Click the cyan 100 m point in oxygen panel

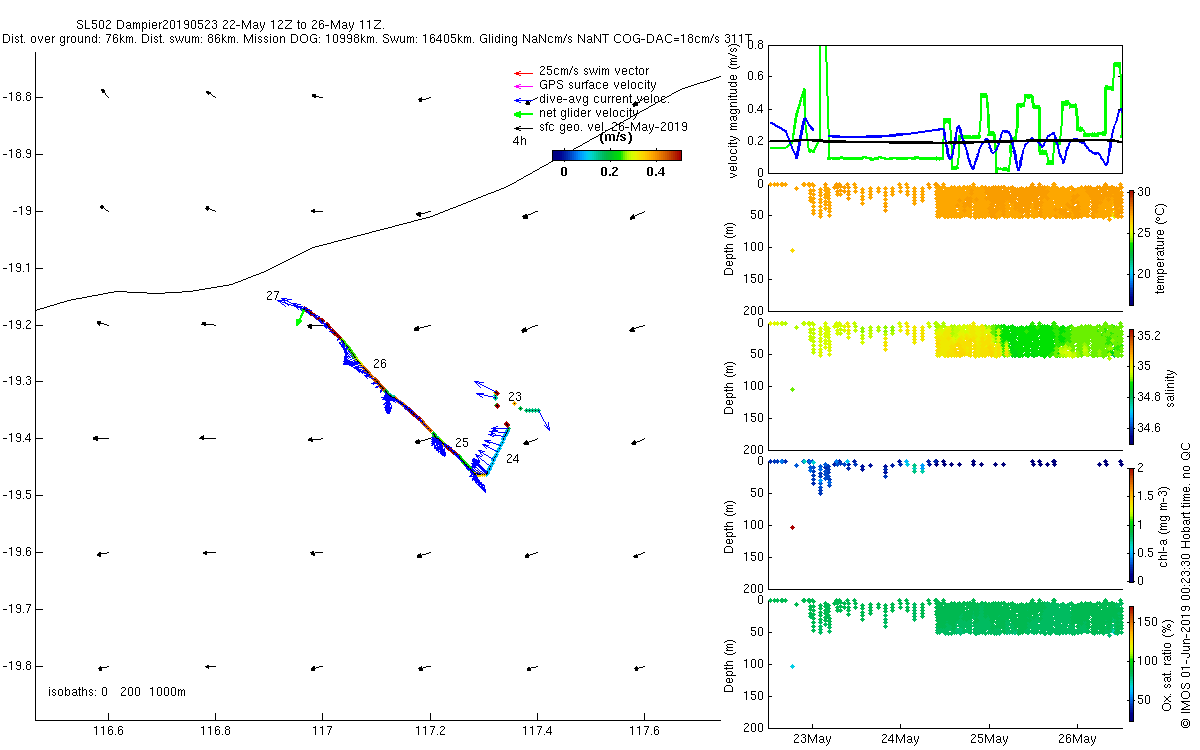pos(792,666)
